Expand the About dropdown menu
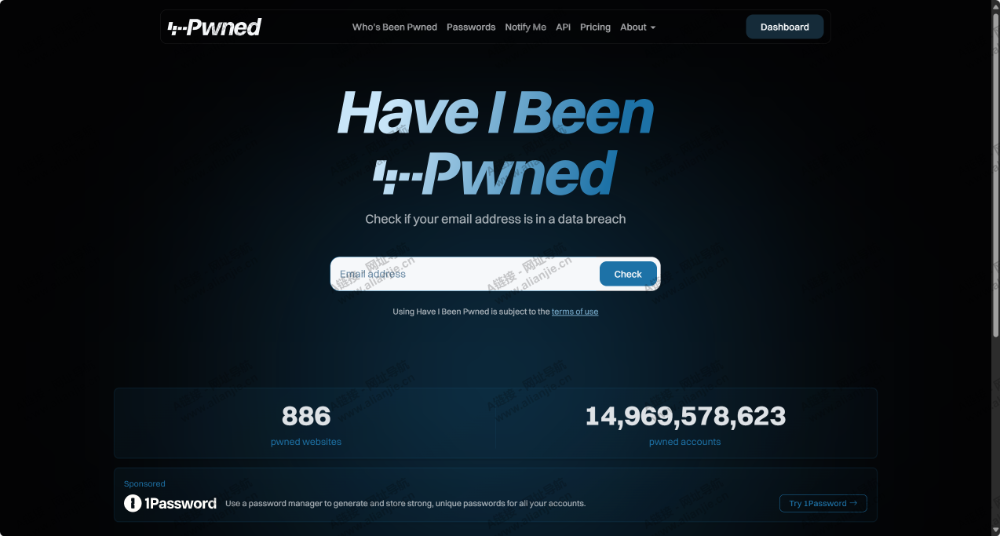Screen dimensions: 1000x536 637,27
